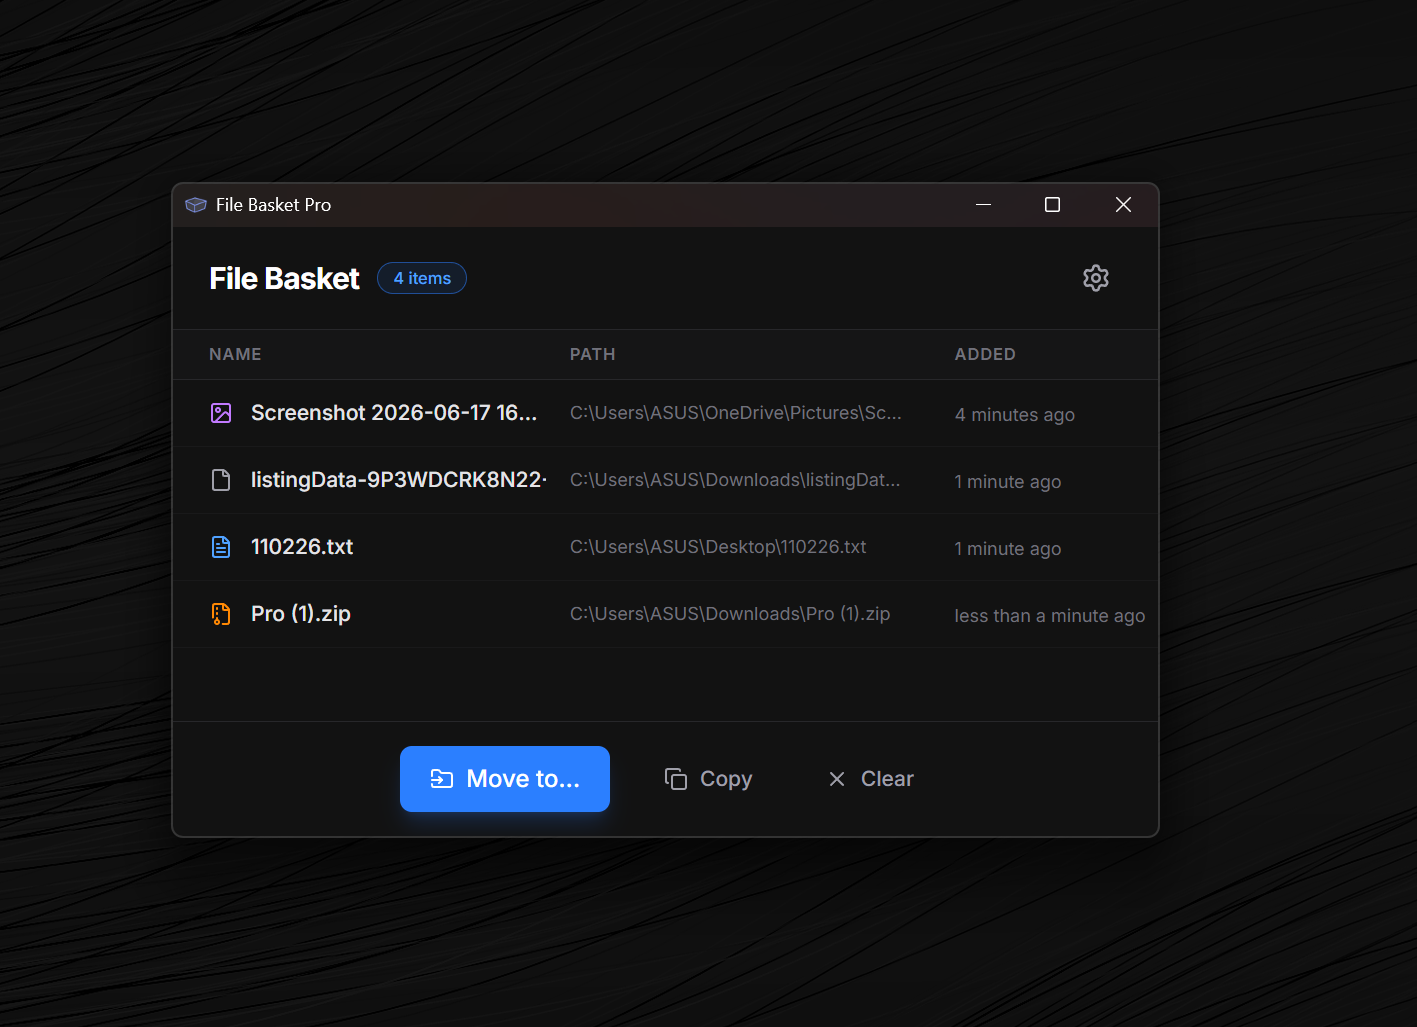Click the 'less than a minute ago' timestamp
This screenshot has width=1417, height=1027.
[1050, 616]
